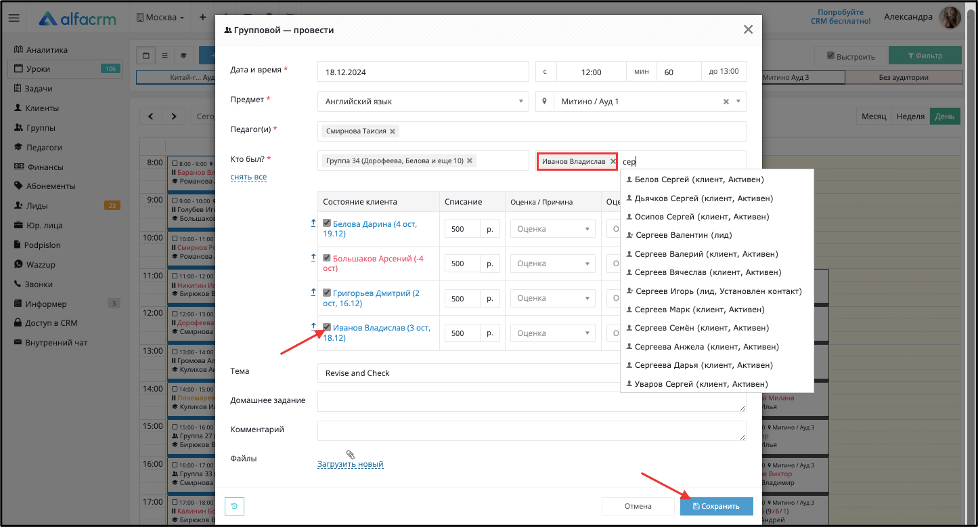Click the Тема input field
The image size is (979, 529).
pyautogui.click(x=468, y=373)
